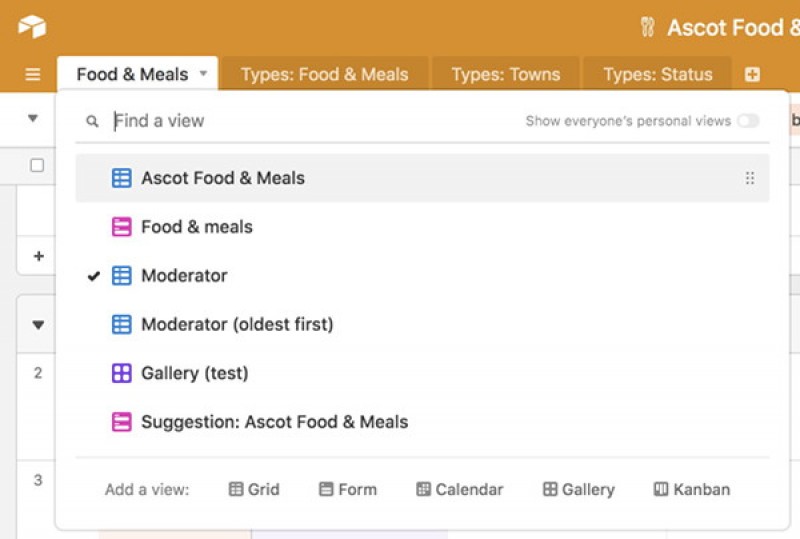Check the select-all rows checkbox
Image resolution: width=800 pixels, height=539 pixels.
click(37, 165)
